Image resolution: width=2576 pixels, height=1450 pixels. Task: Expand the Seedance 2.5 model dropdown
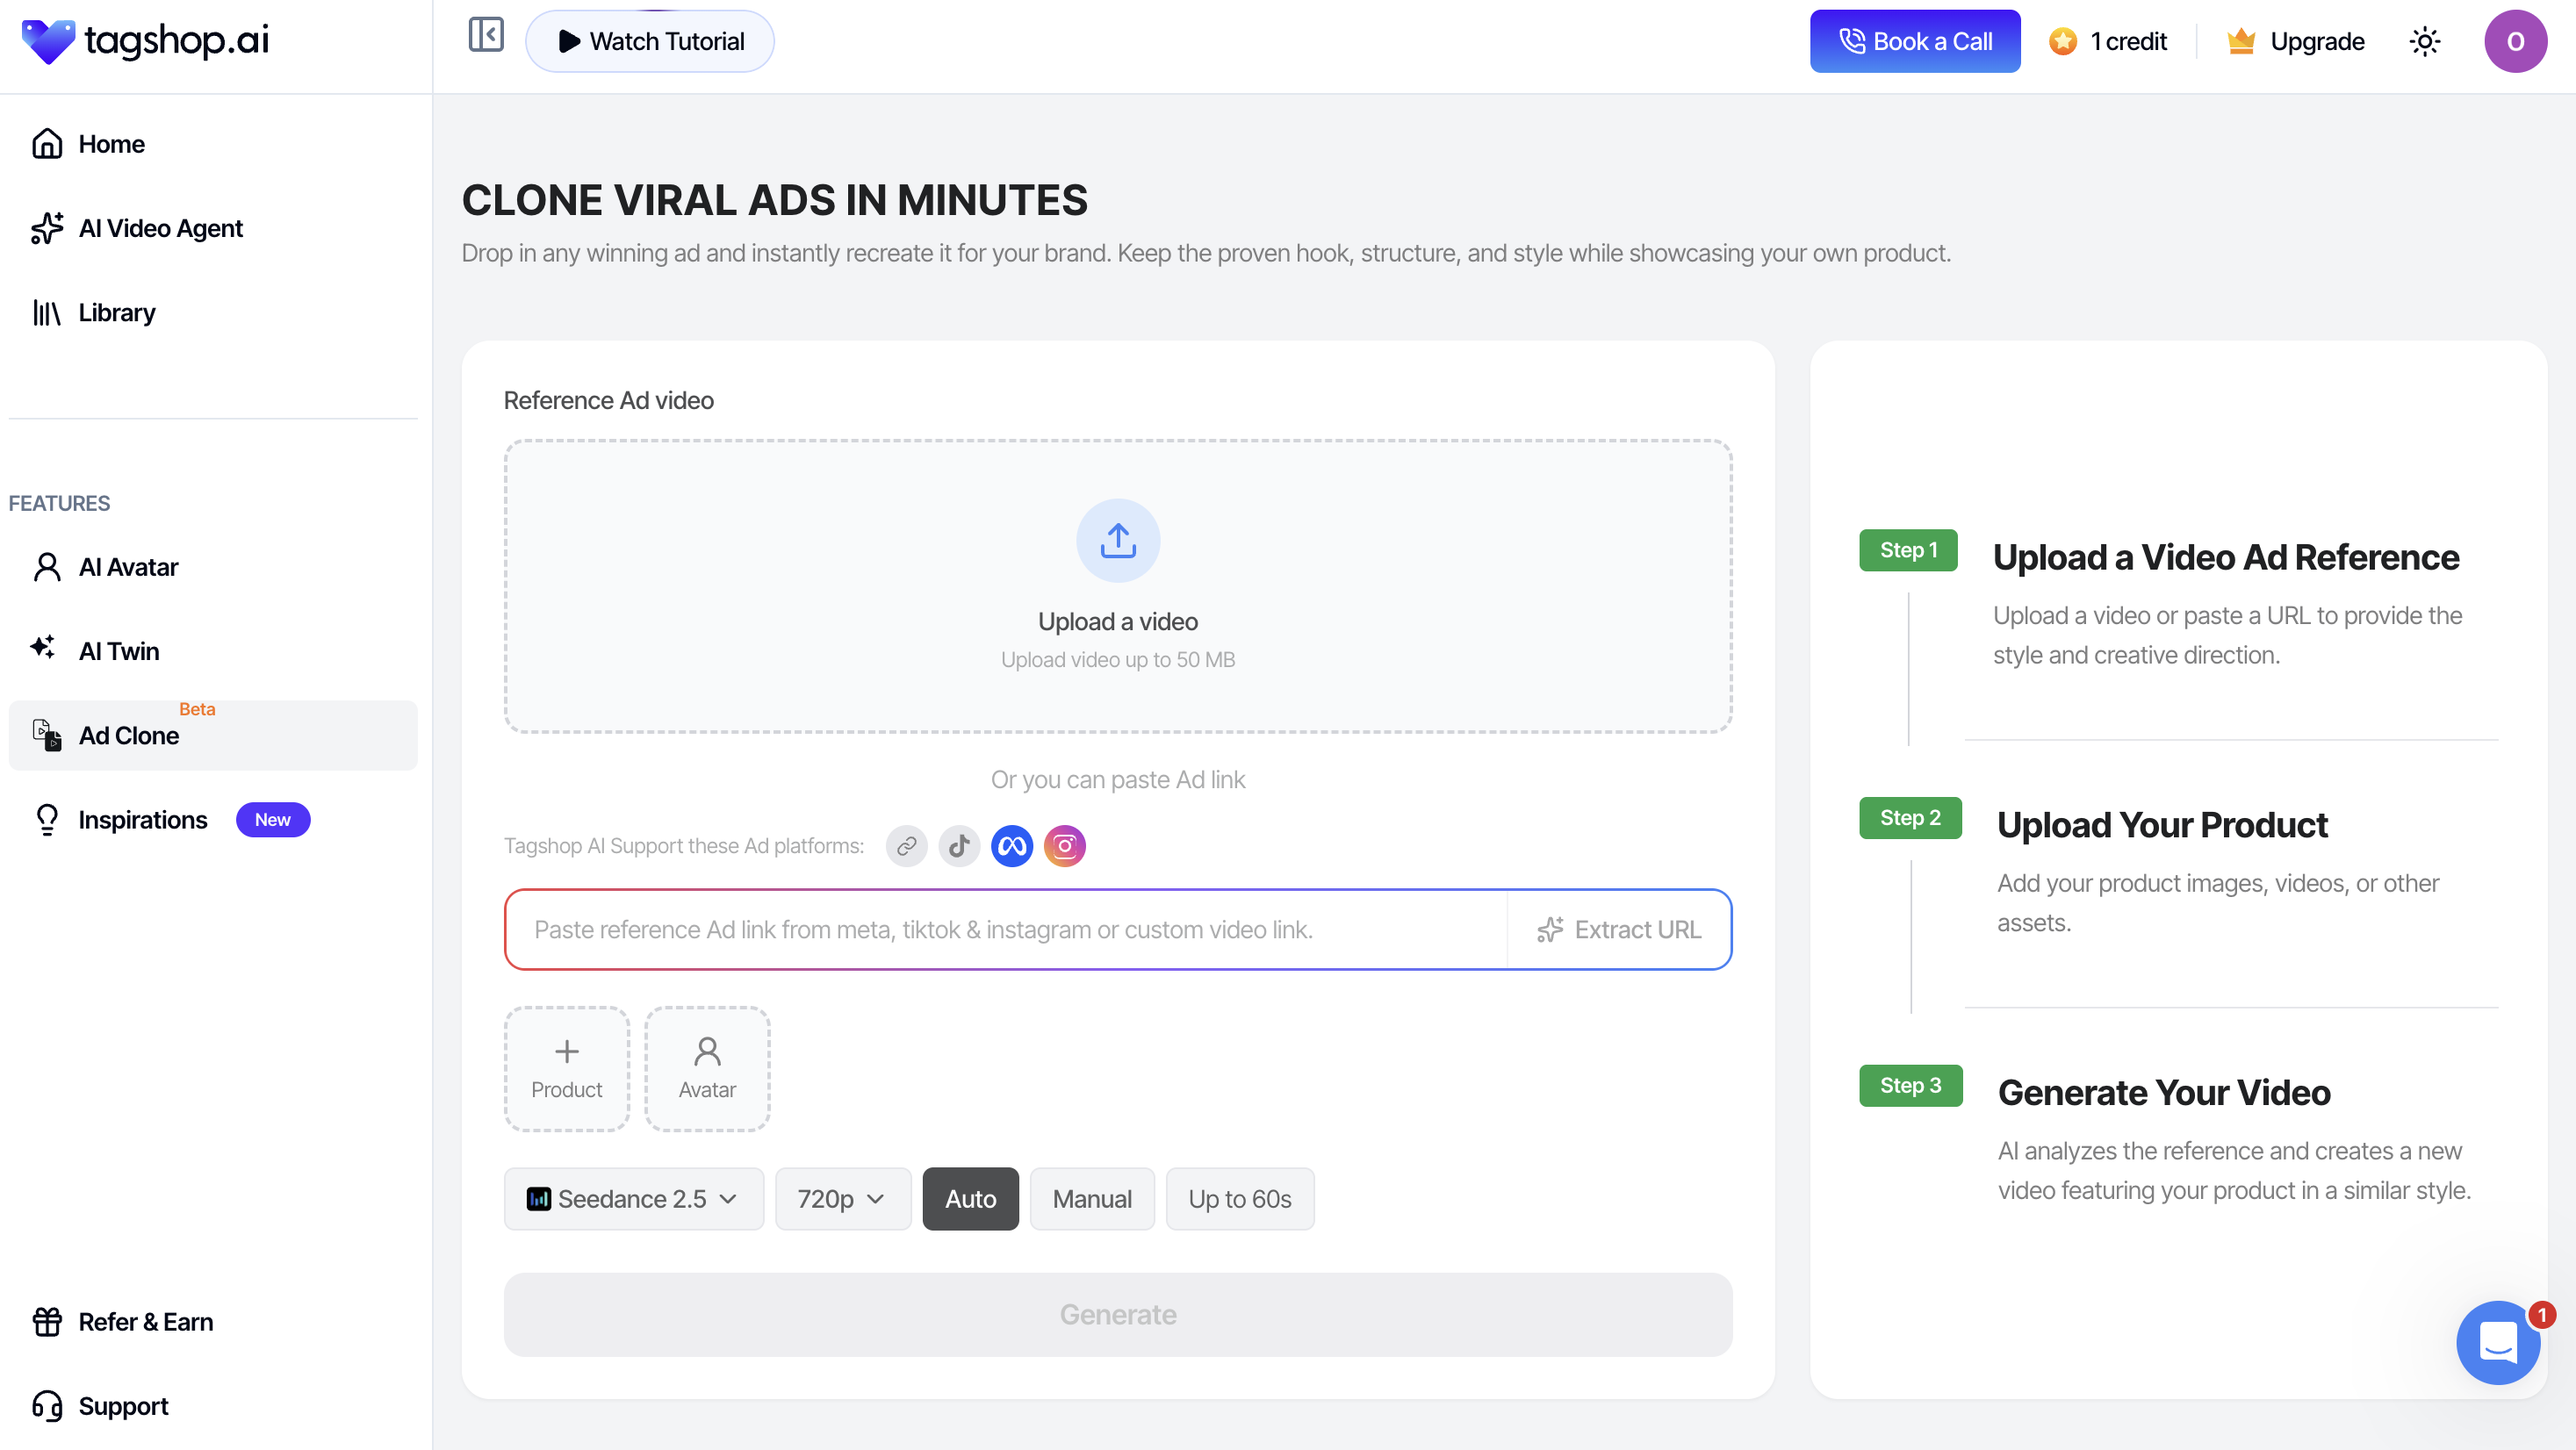pos(634,1199)
